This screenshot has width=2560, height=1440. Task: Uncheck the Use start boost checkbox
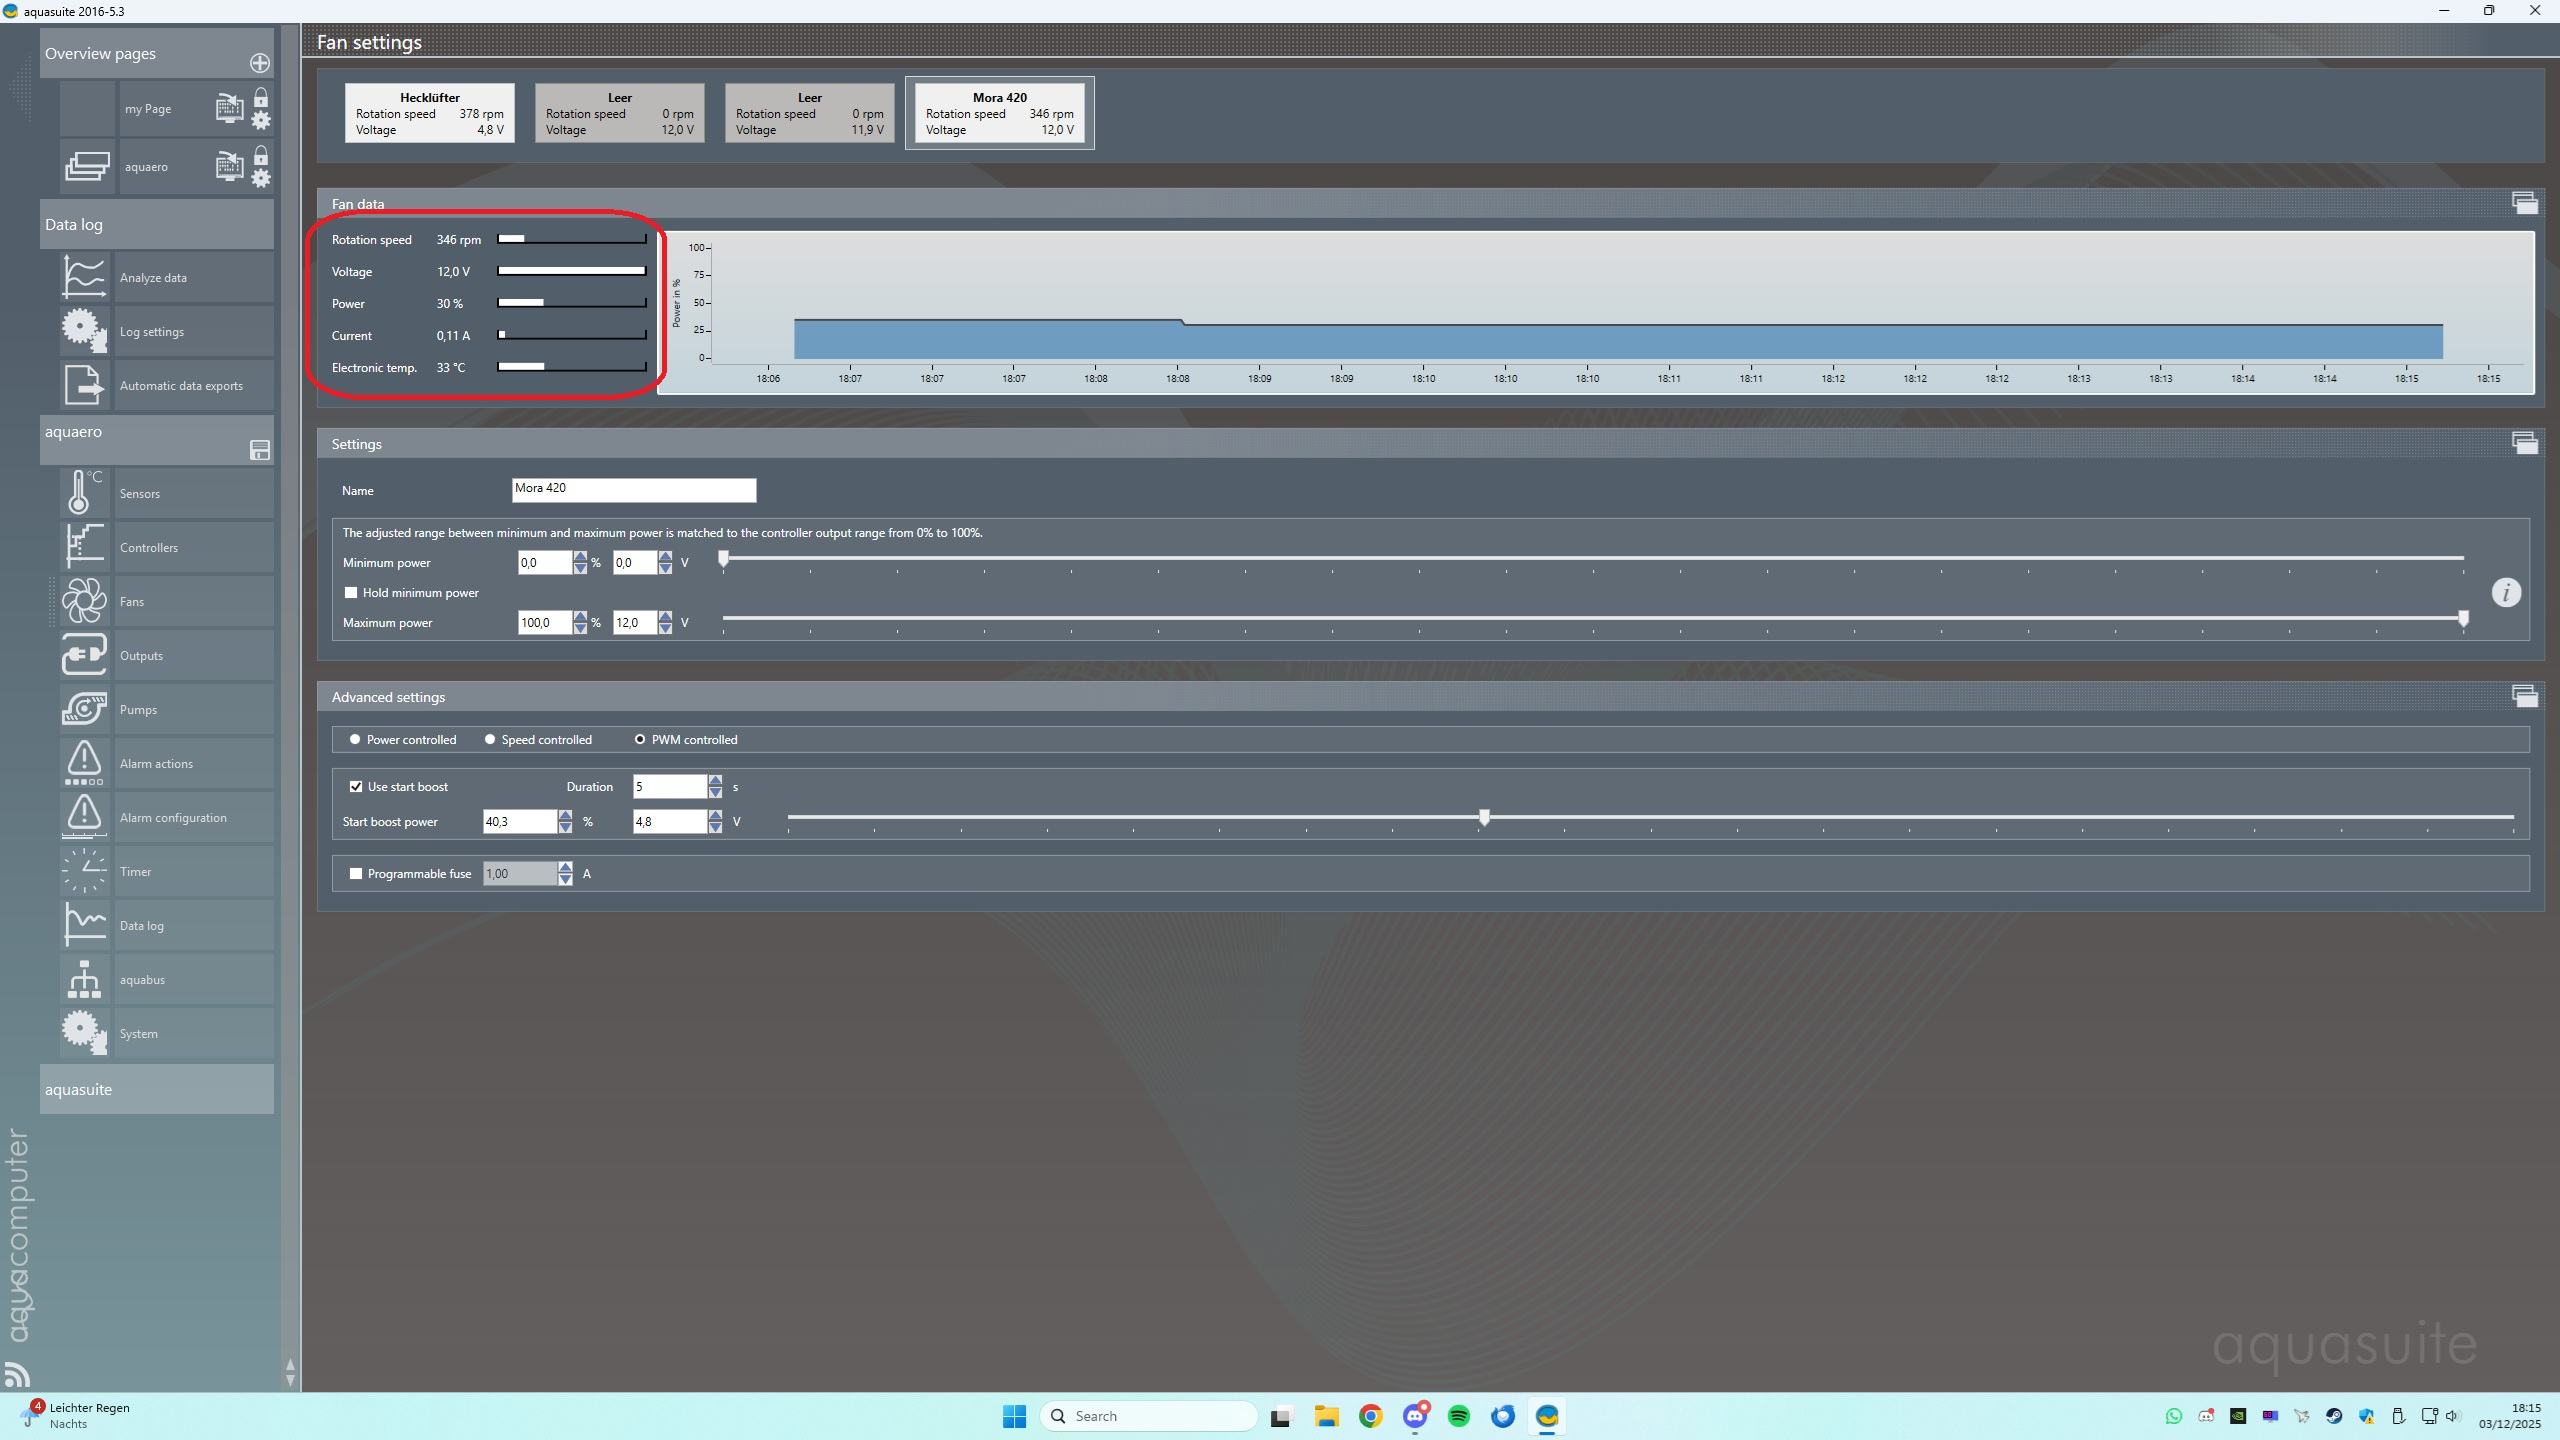pos(356,787)
